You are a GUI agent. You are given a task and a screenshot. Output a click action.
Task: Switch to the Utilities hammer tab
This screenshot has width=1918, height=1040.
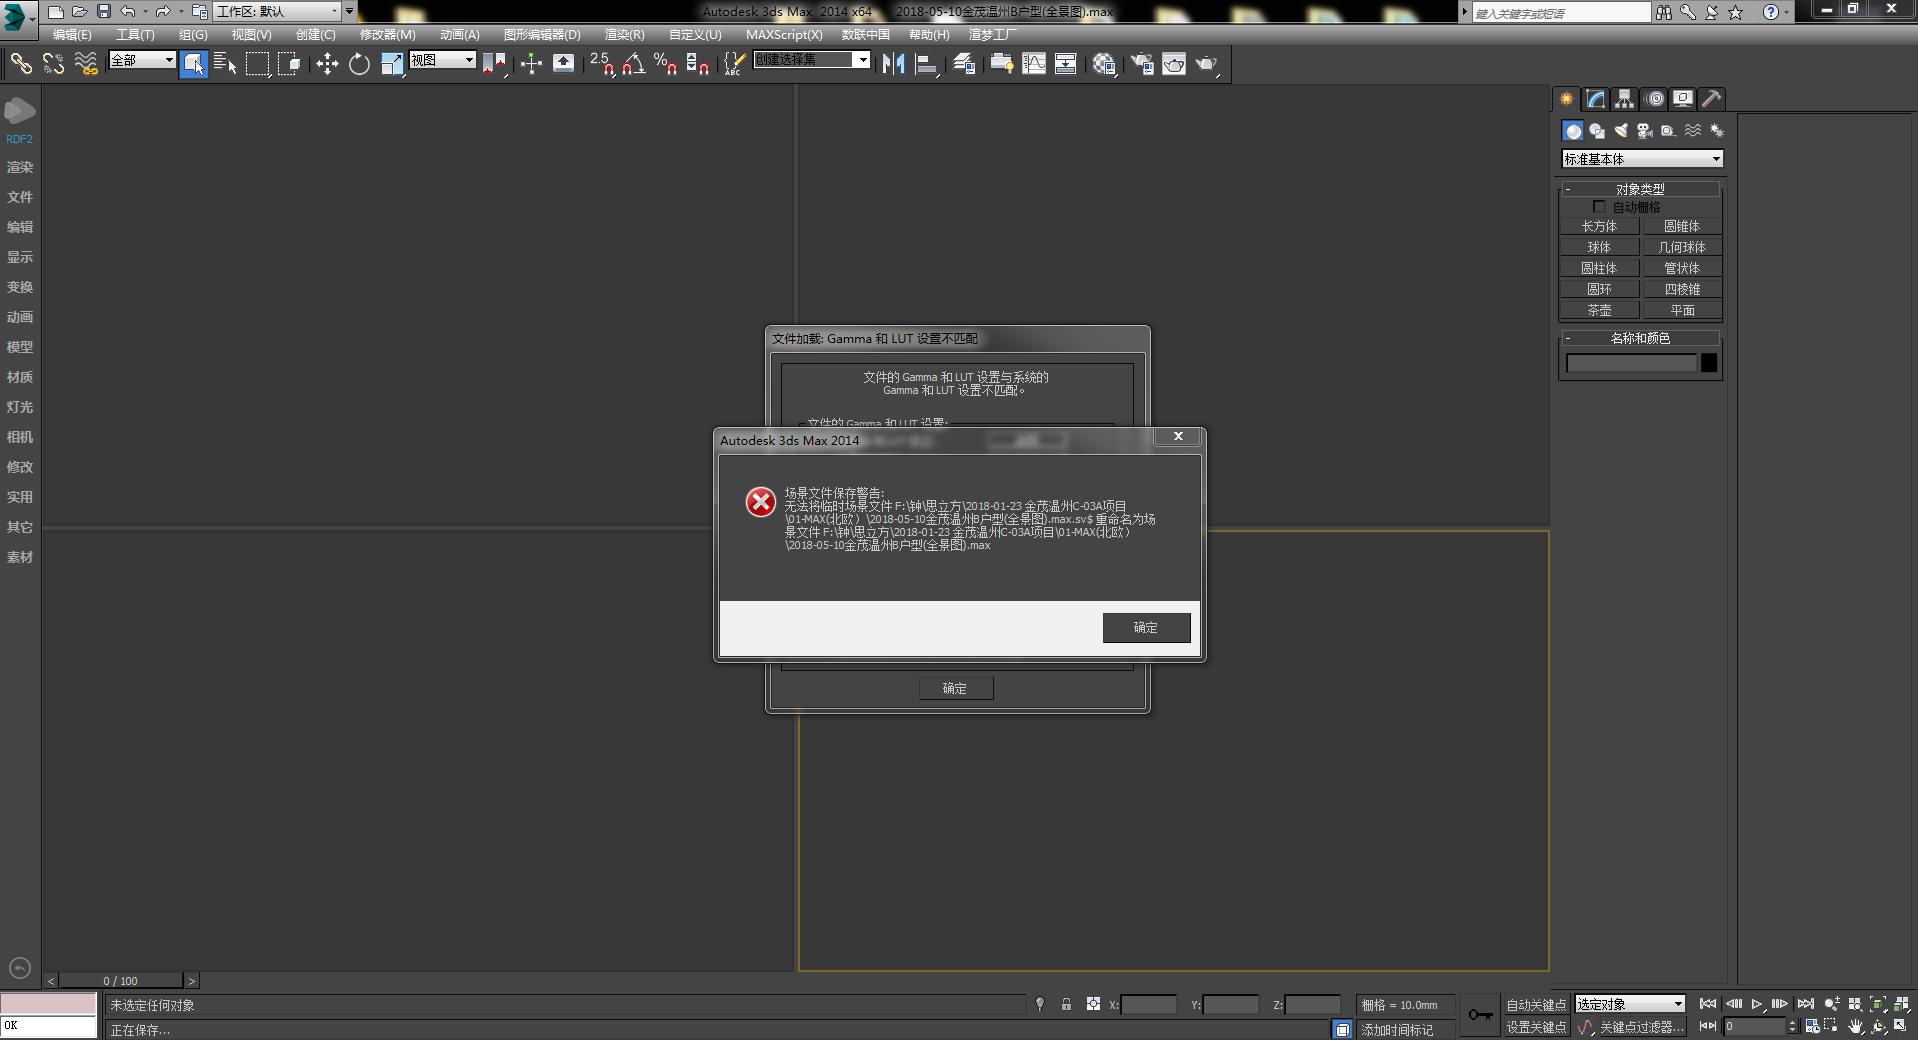click(1712, 99)
